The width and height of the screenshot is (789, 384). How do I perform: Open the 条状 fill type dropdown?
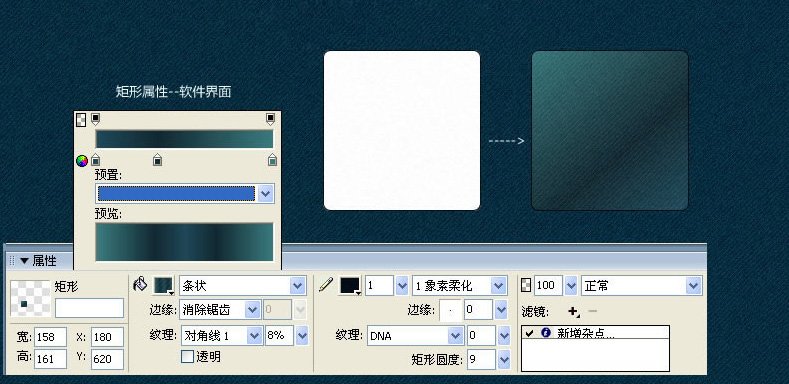297,286
